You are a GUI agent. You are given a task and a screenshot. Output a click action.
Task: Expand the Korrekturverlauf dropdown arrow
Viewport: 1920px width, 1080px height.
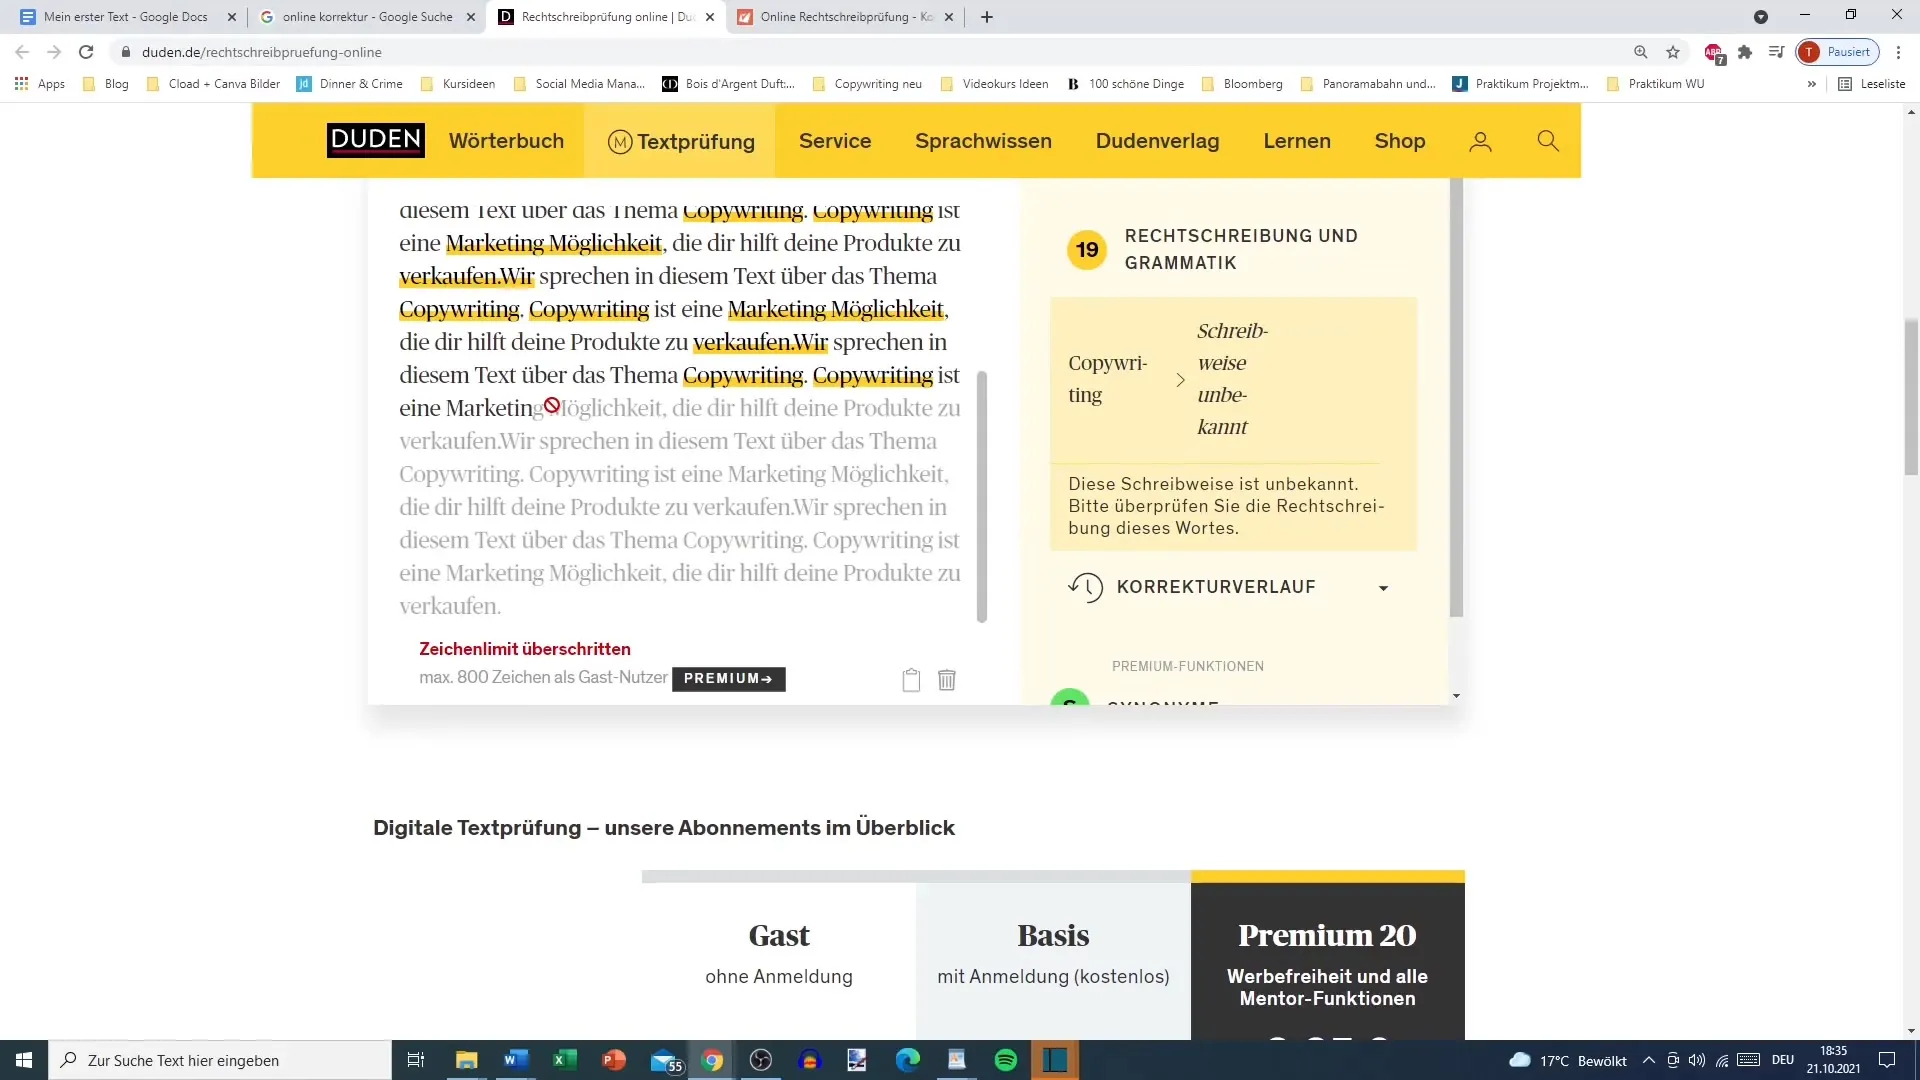coord(1384,588)
